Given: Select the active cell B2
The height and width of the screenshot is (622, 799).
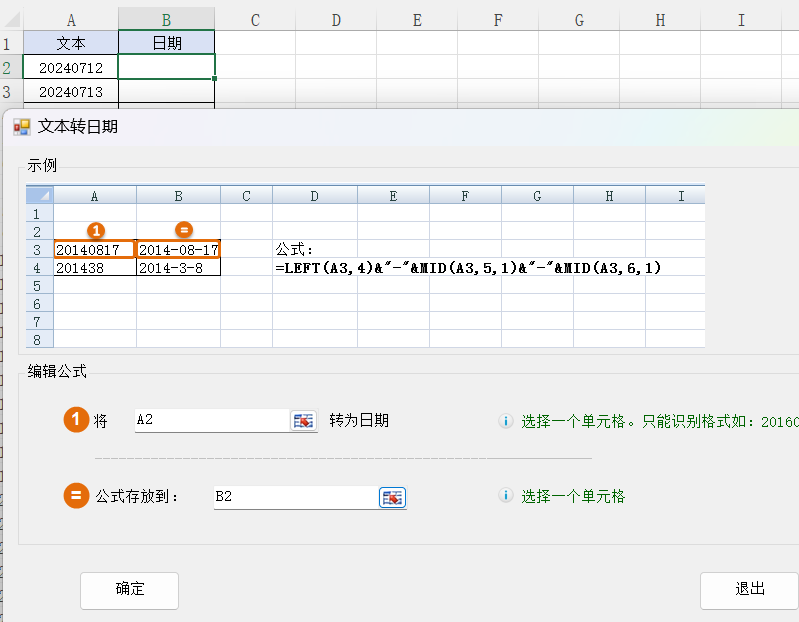Looking at the screenshot, I should [x=166, y=67].
